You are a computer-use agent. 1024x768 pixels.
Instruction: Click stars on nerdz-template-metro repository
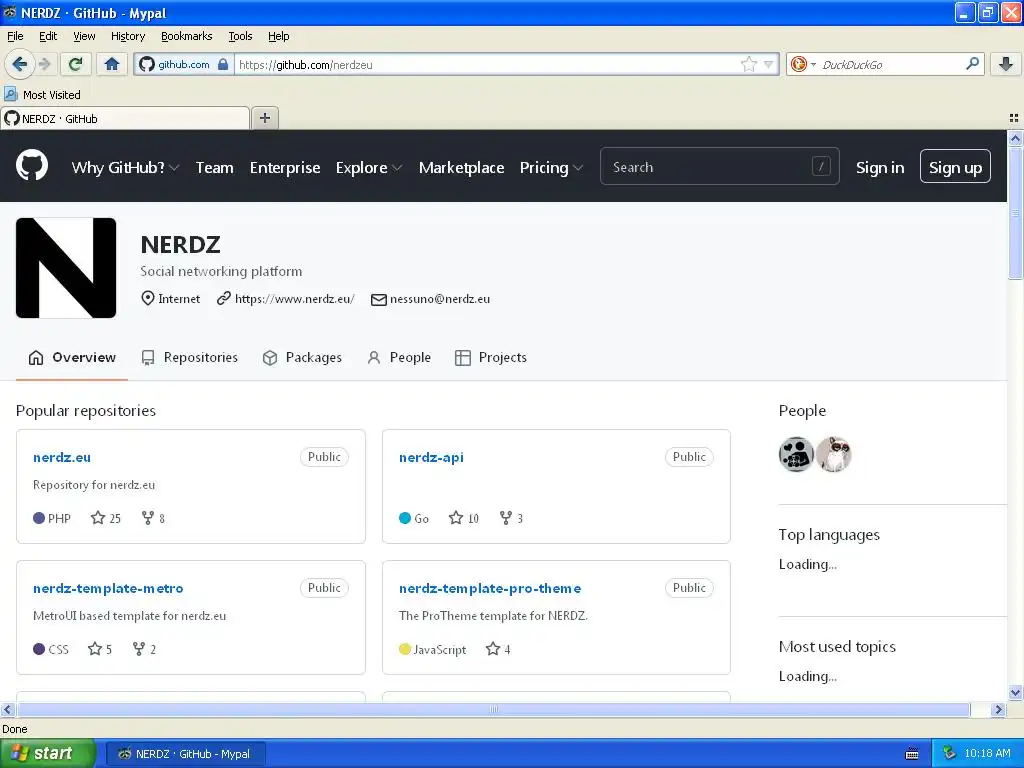point(100,649)
